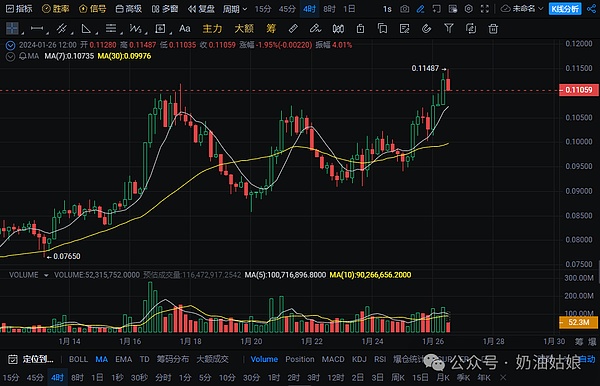
Task: Click the Aa text annotation tool
Action: pos(185,28)
